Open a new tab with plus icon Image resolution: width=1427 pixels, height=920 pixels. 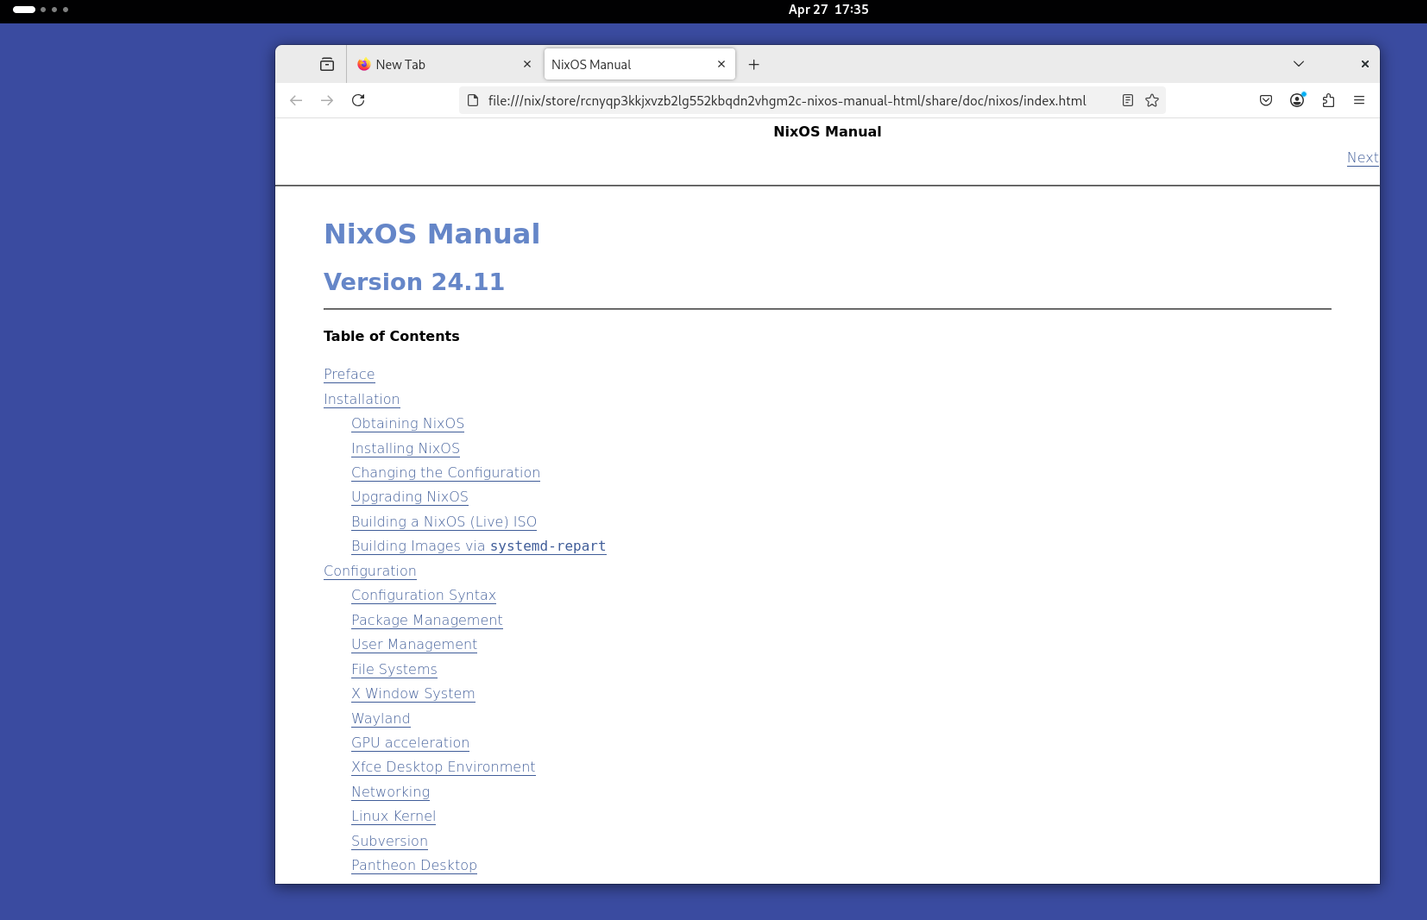pyautogui.click(x=754, y=64)
